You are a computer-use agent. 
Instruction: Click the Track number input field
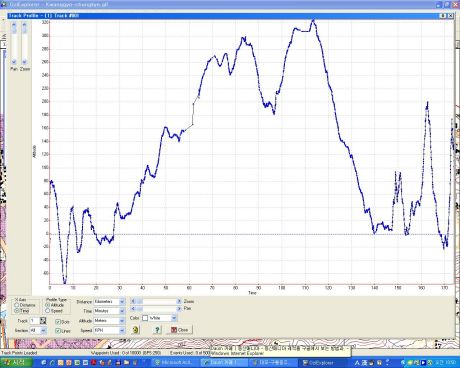34,321
